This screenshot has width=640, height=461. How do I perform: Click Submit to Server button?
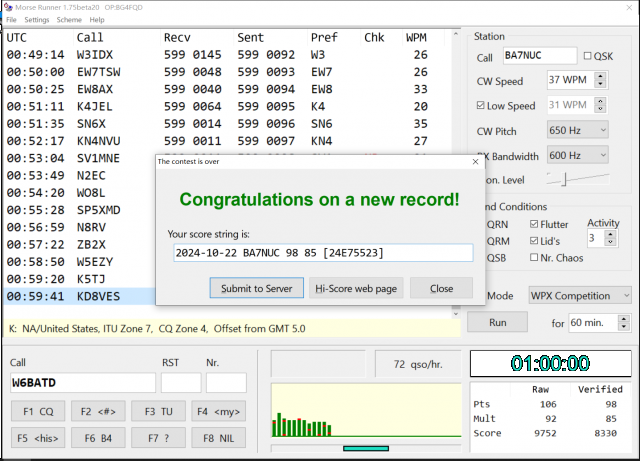tap(256, 288)
